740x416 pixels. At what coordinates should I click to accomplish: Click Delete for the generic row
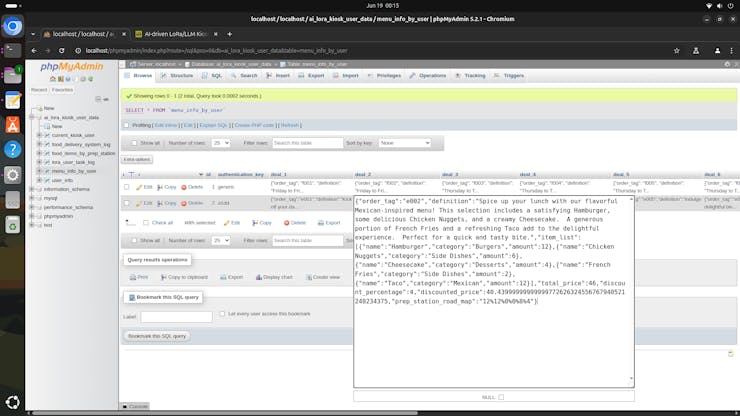click(x=192, y=187)
